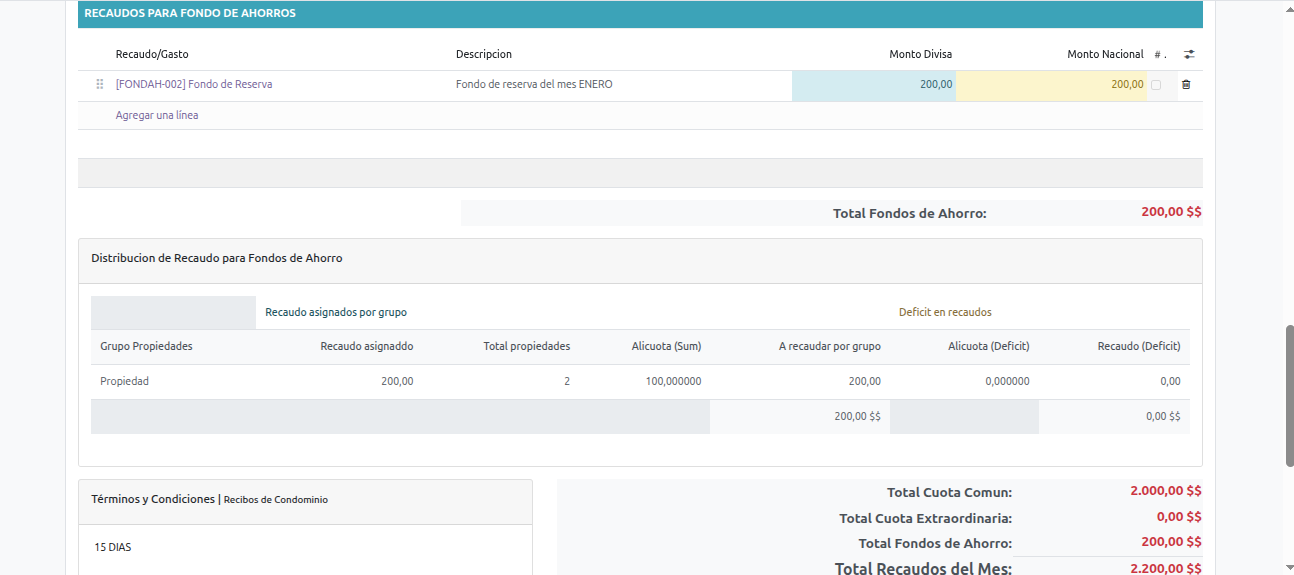Select the blue Monto Divisa amount cell
Image resolution: width=1294 pixels, height=575 pixels.
(x=873, y=85)
